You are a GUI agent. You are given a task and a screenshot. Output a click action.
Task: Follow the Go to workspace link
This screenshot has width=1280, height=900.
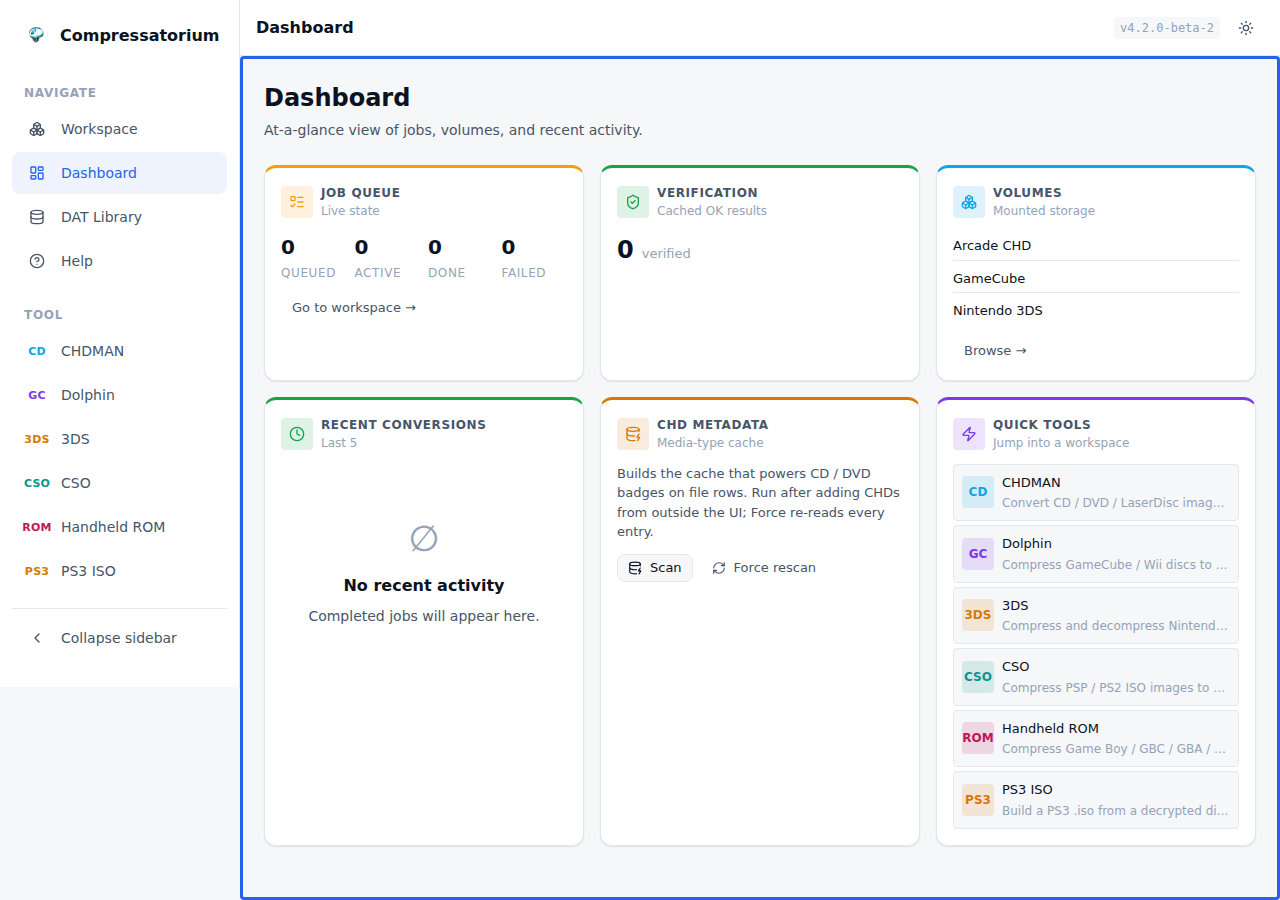coord(354,308)
